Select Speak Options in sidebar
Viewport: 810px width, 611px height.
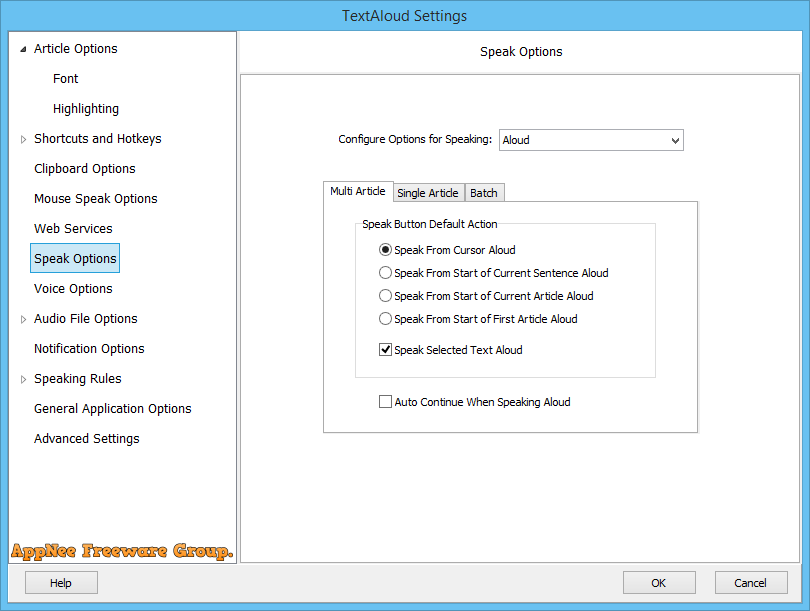(x=75, y=258)
